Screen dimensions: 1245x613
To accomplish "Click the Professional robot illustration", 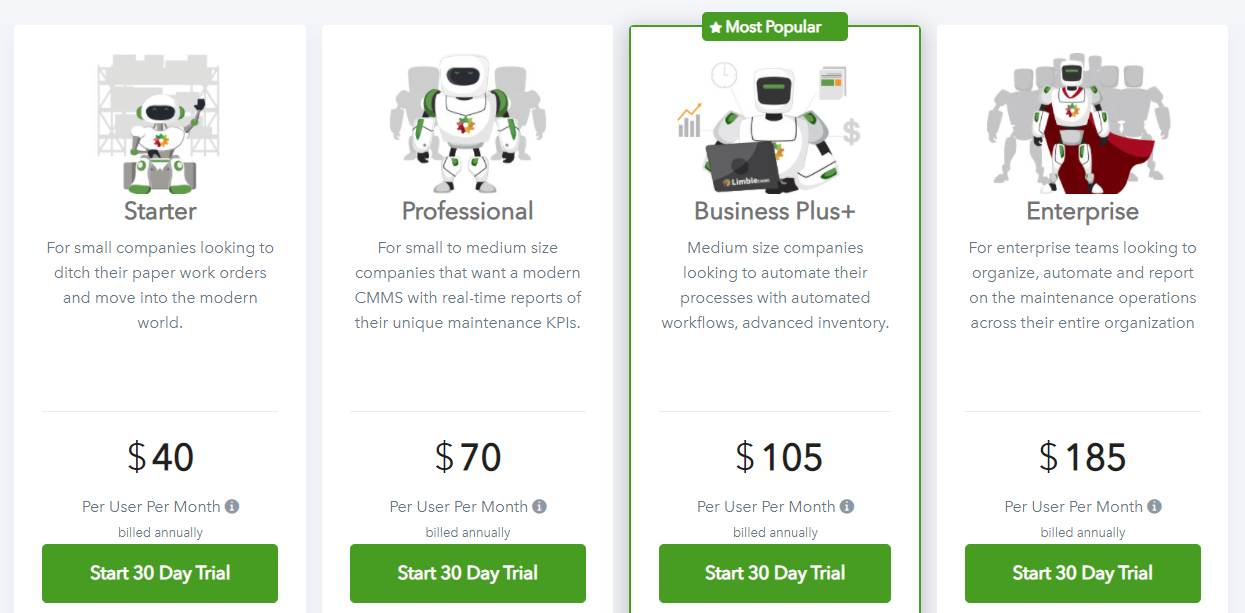I will (466, 120).
